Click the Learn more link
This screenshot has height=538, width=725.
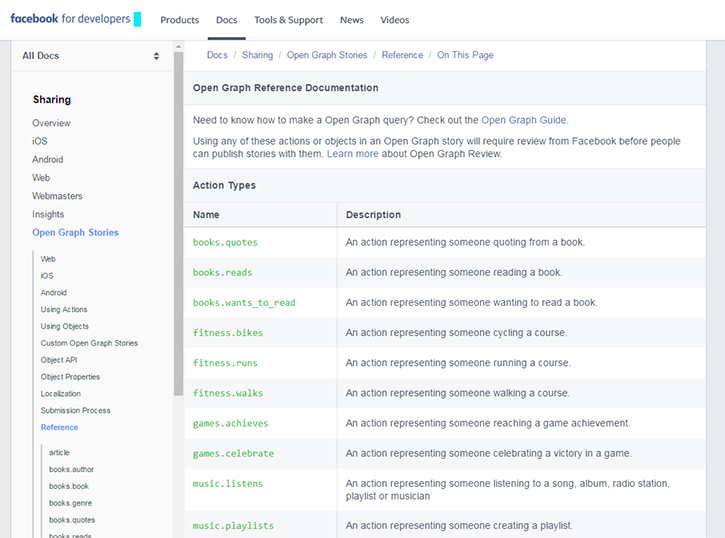click(353, 154)
